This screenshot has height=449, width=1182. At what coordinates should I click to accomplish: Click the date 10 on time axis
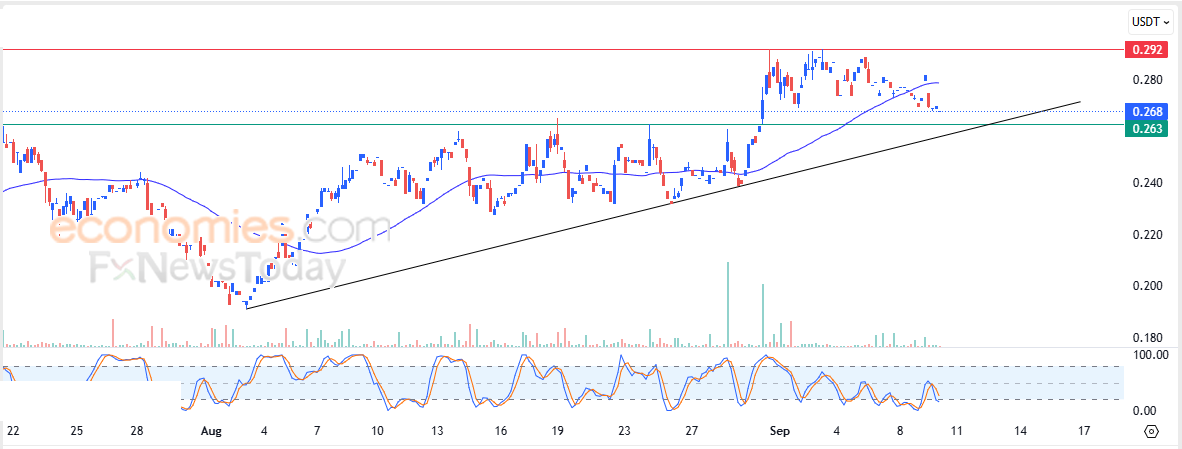[377, 432]
